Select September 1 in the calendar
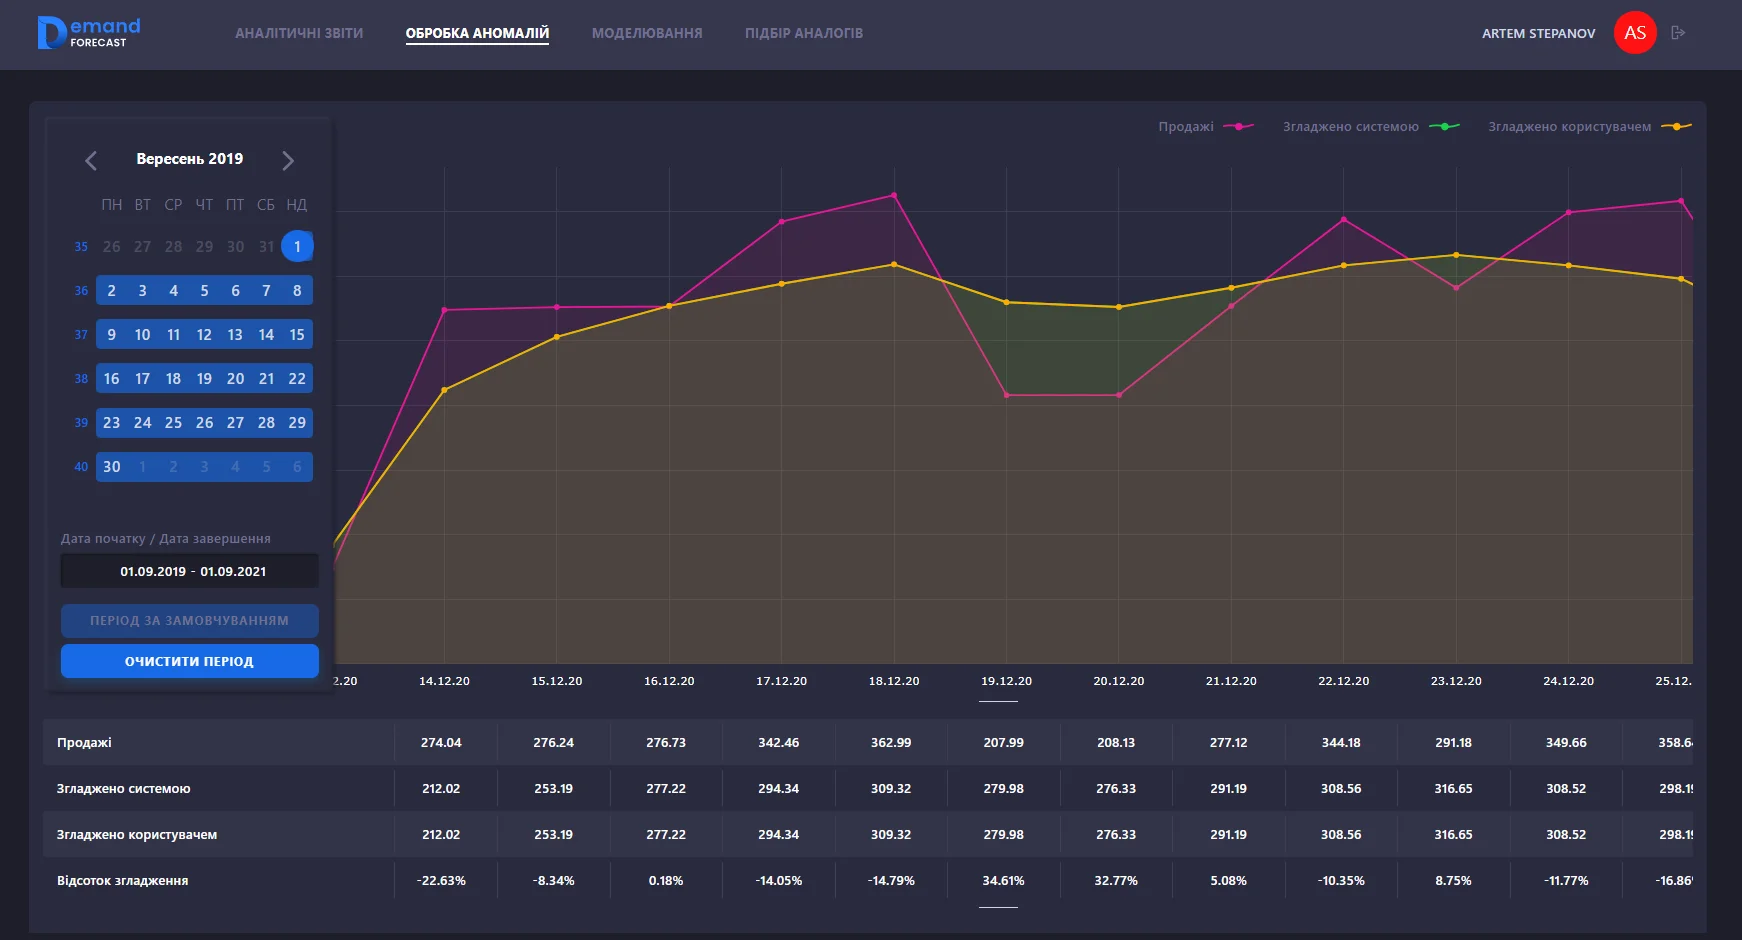 (x=297, y=246)
